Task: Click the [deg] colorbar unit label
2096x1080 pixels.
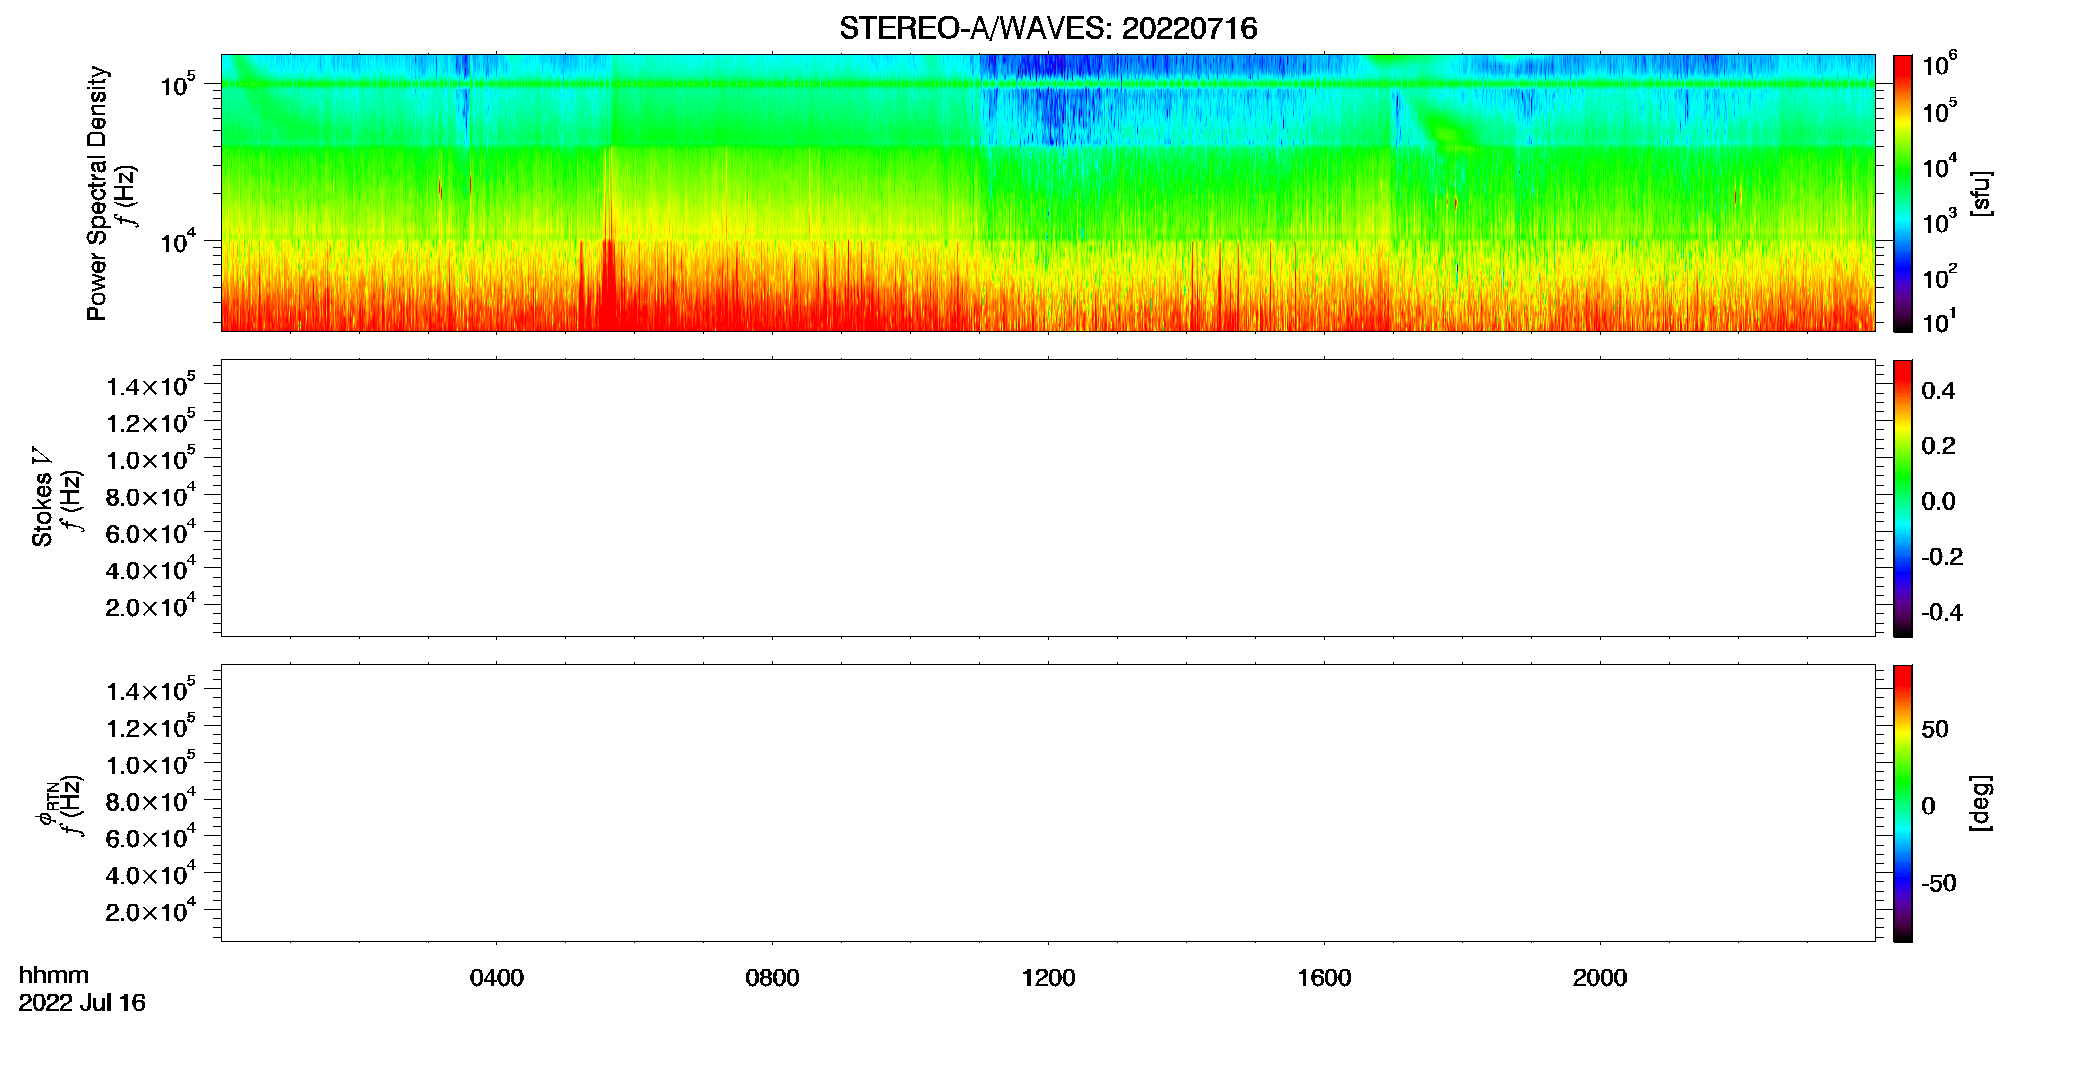Action: [1981, 803]
